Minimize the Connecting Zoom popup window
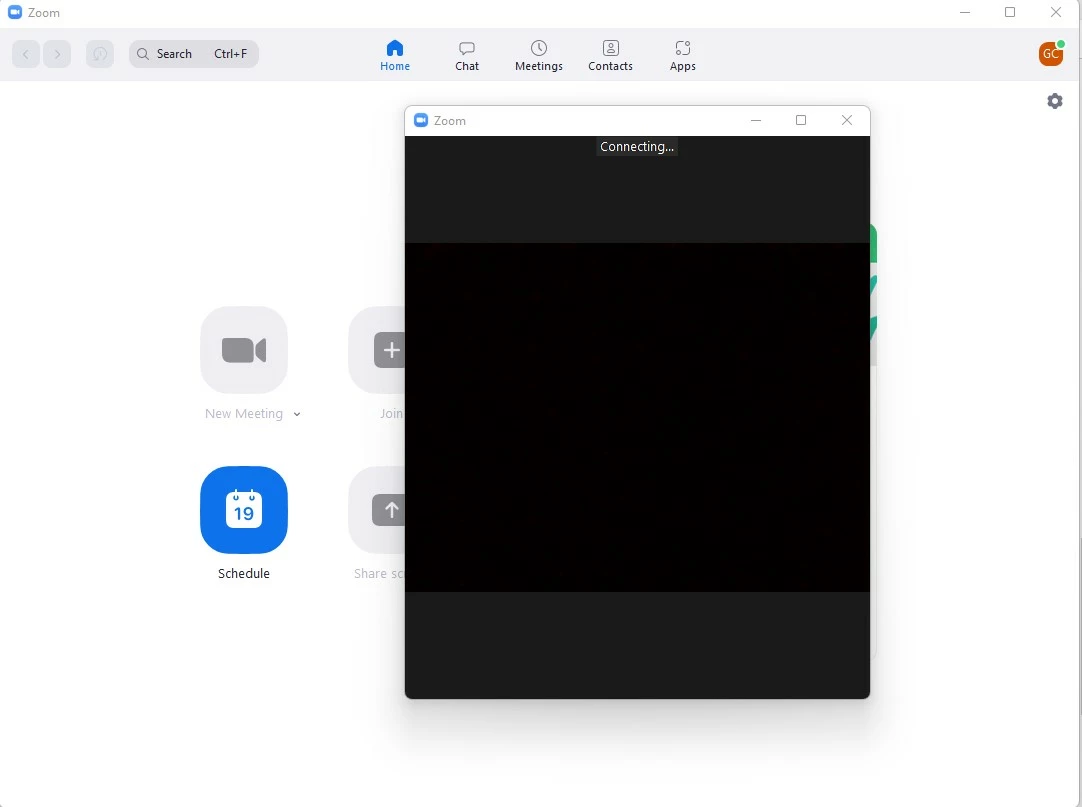Image resolution: width=1082 pixels, height=807 pixels. [756, 120]
